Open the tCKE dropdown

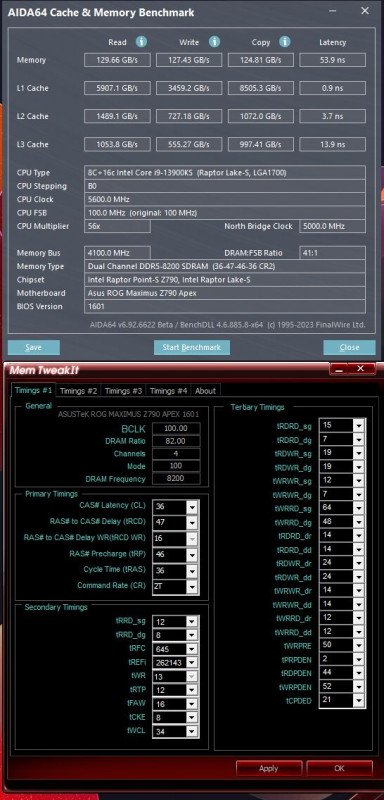[x=192, y=718]
